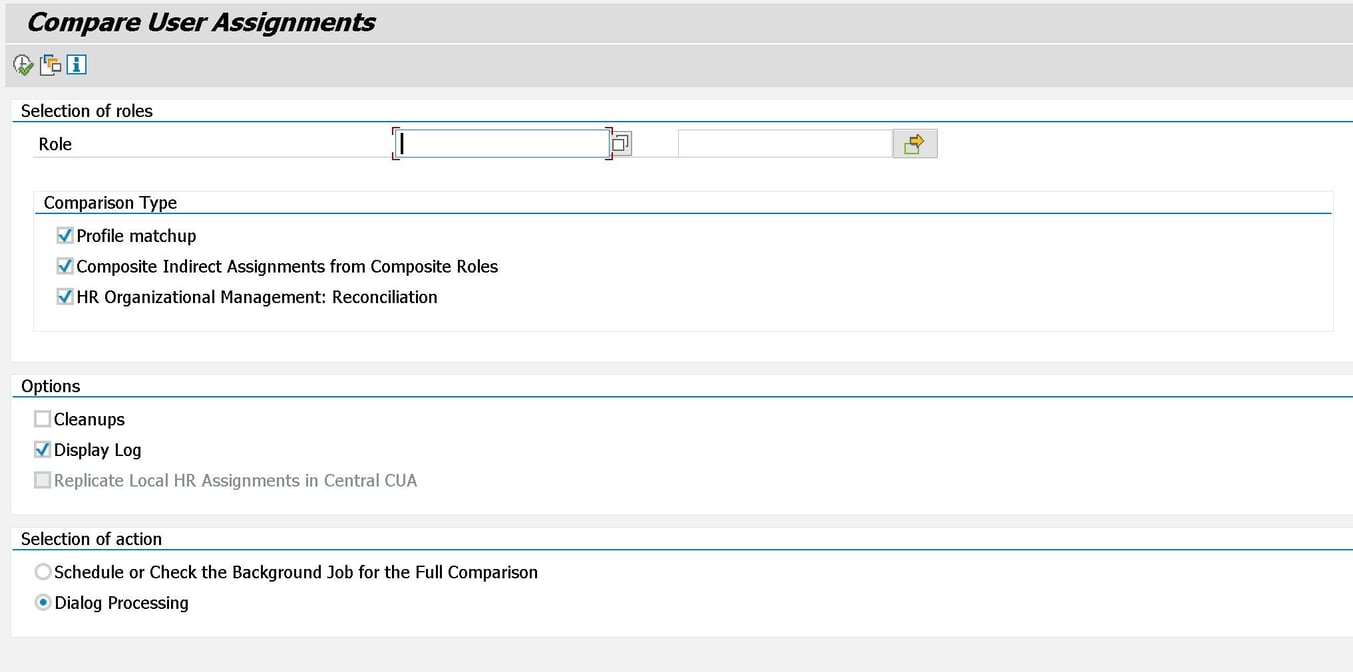Click the Role upper-range entry field
The image size is (1353, 672).
[x=785, y=143]
